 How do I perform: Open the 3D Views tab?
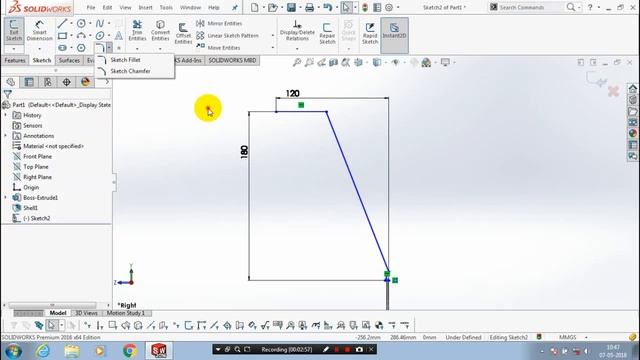[x=86, y=313]
